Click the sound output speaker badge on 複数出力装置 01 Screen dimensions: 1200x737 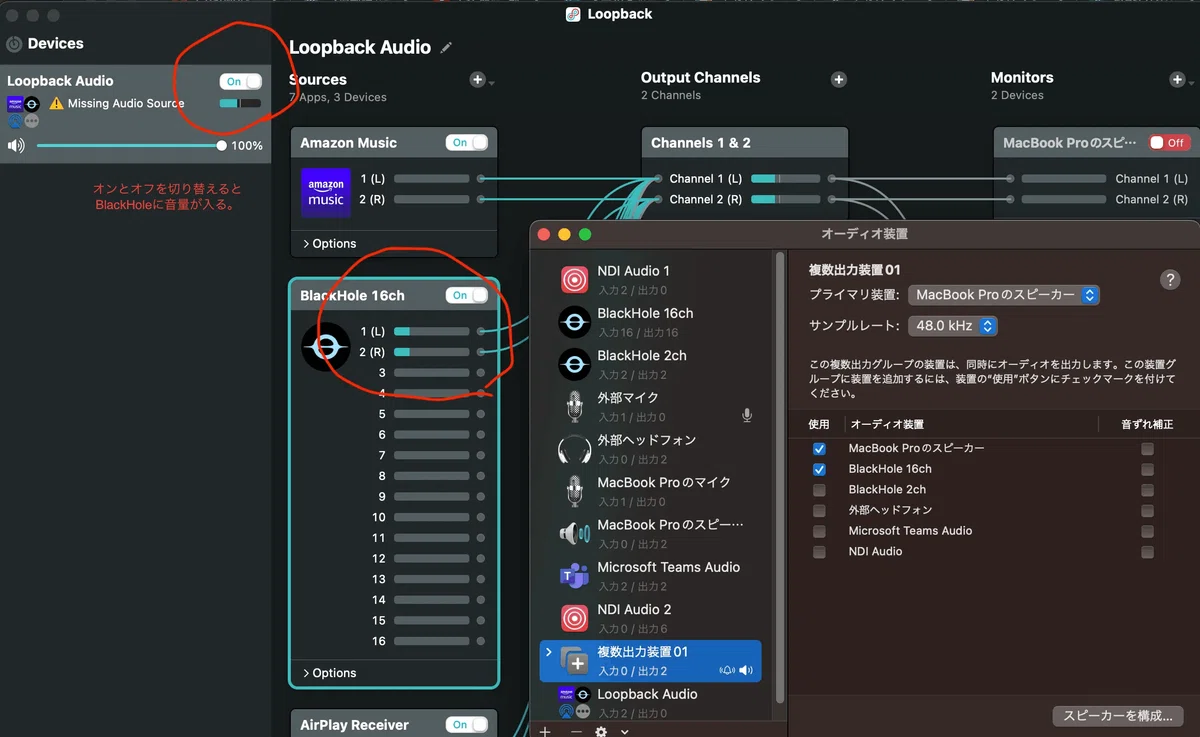(747, 670)
